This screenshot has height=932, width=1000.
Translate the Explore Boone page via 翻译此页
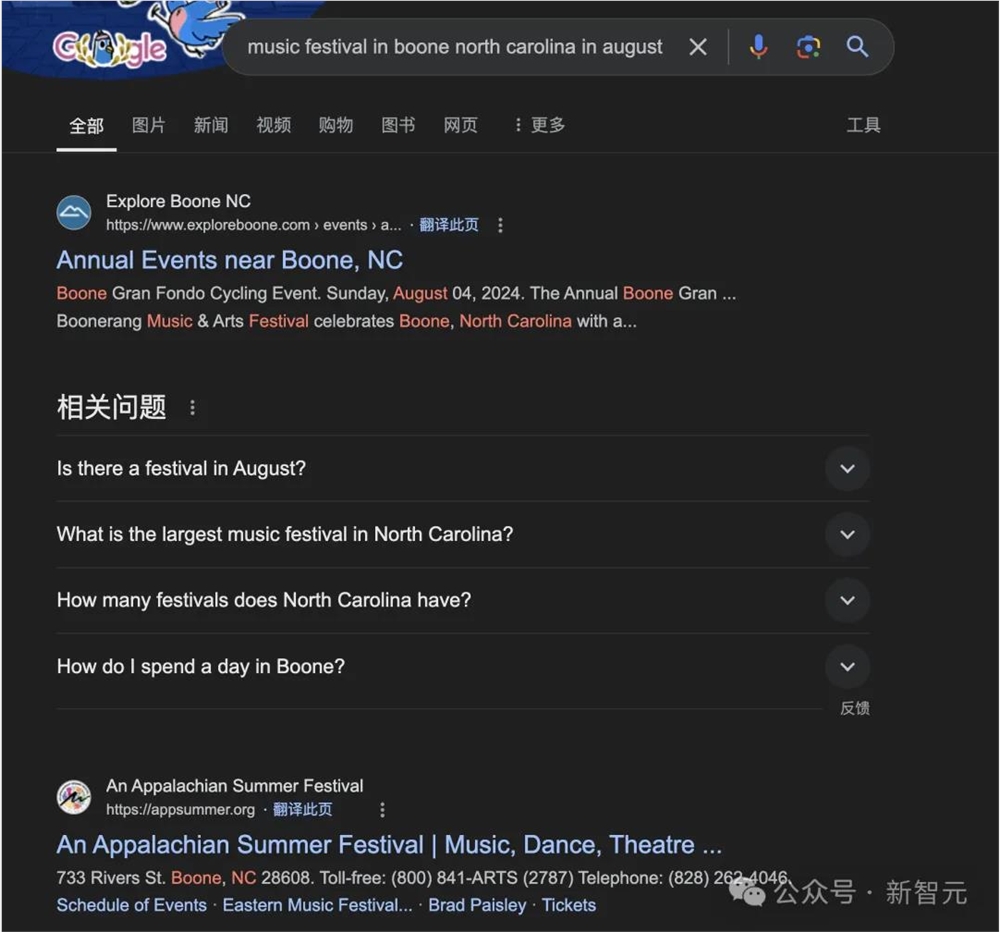coord(448,225)
